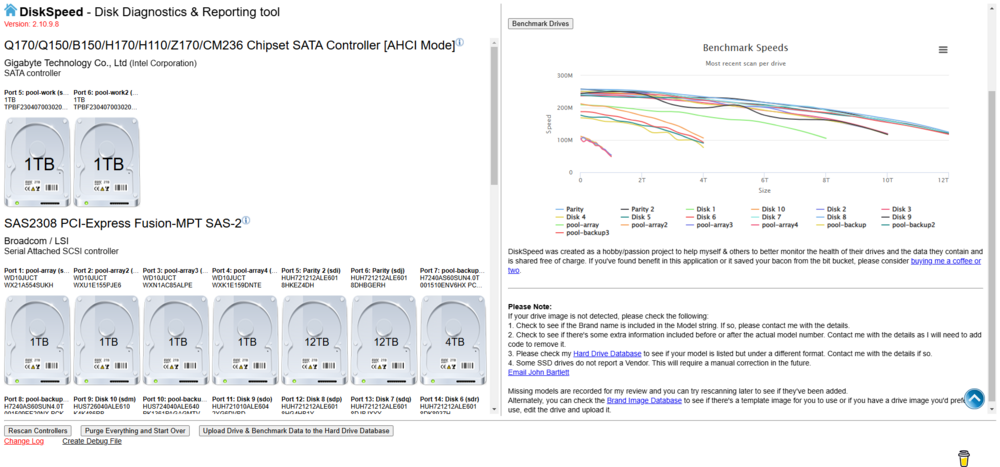Click the Gigabyte Technology Co., Ltd text
This screenshot has height=467, width=1000.
[65, 63]
